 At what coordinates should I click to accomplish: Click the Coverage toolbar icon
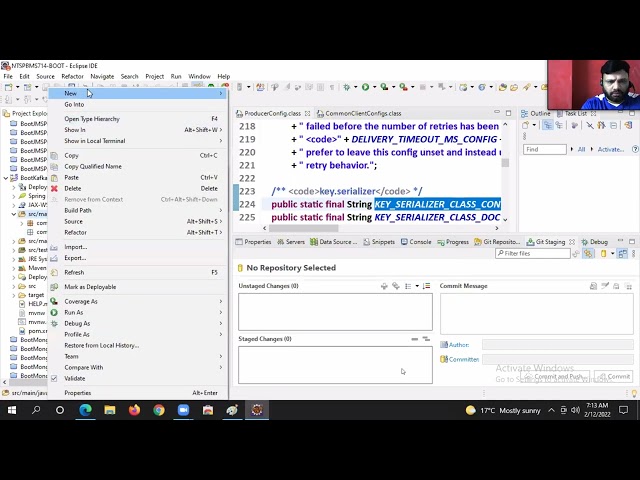[384, 87]
